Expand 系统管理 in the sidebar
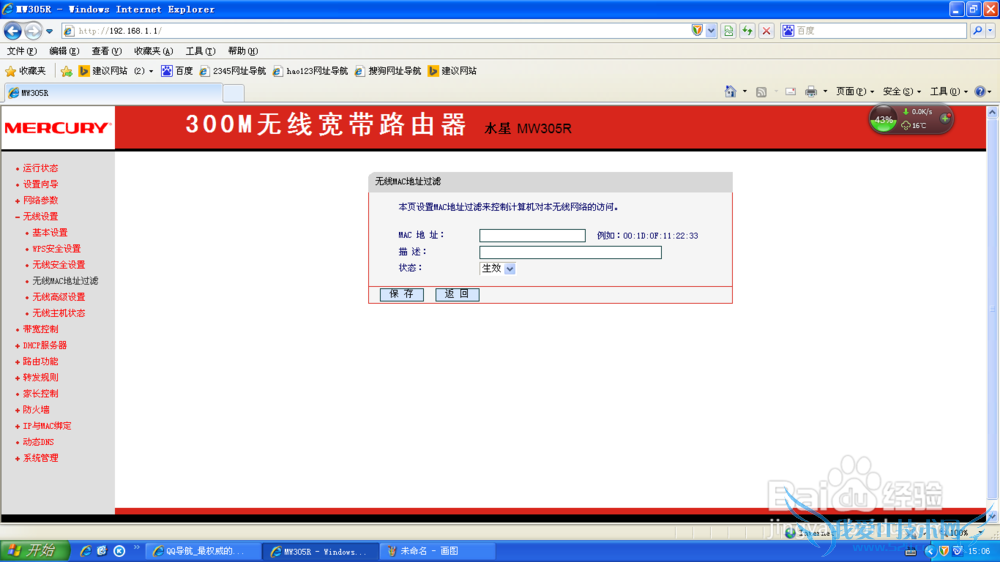1000x562 pixels. coord(40,458)
